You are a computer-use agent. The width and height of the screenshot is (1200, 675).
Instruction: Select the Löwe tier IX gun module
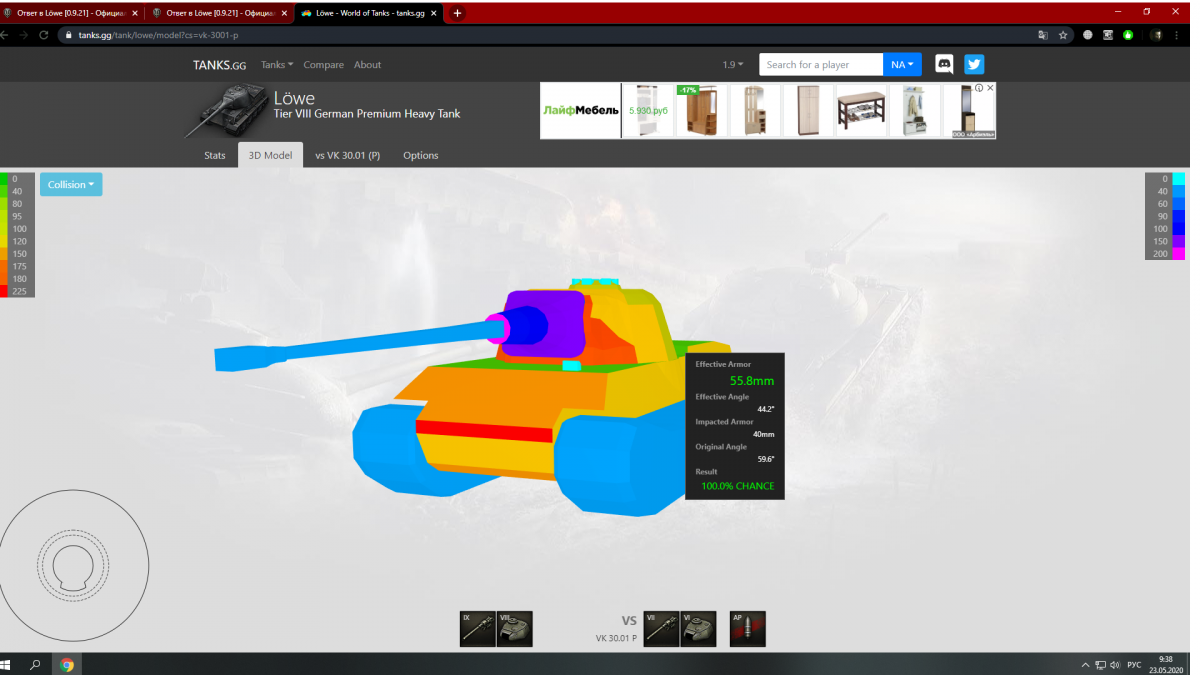click(x=478, y=629)
